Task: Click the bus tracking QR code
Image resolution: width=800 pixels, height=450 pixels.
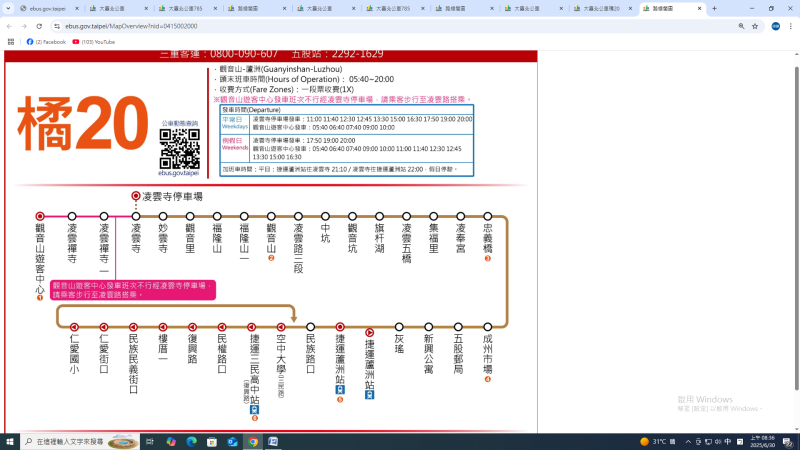Action: (180, 148)
